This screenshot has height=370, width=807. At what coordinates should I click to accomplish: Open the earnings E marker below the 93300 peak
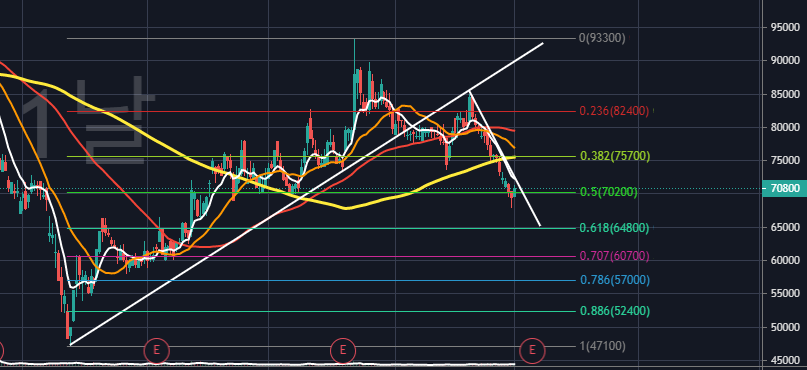click(342, 350)
